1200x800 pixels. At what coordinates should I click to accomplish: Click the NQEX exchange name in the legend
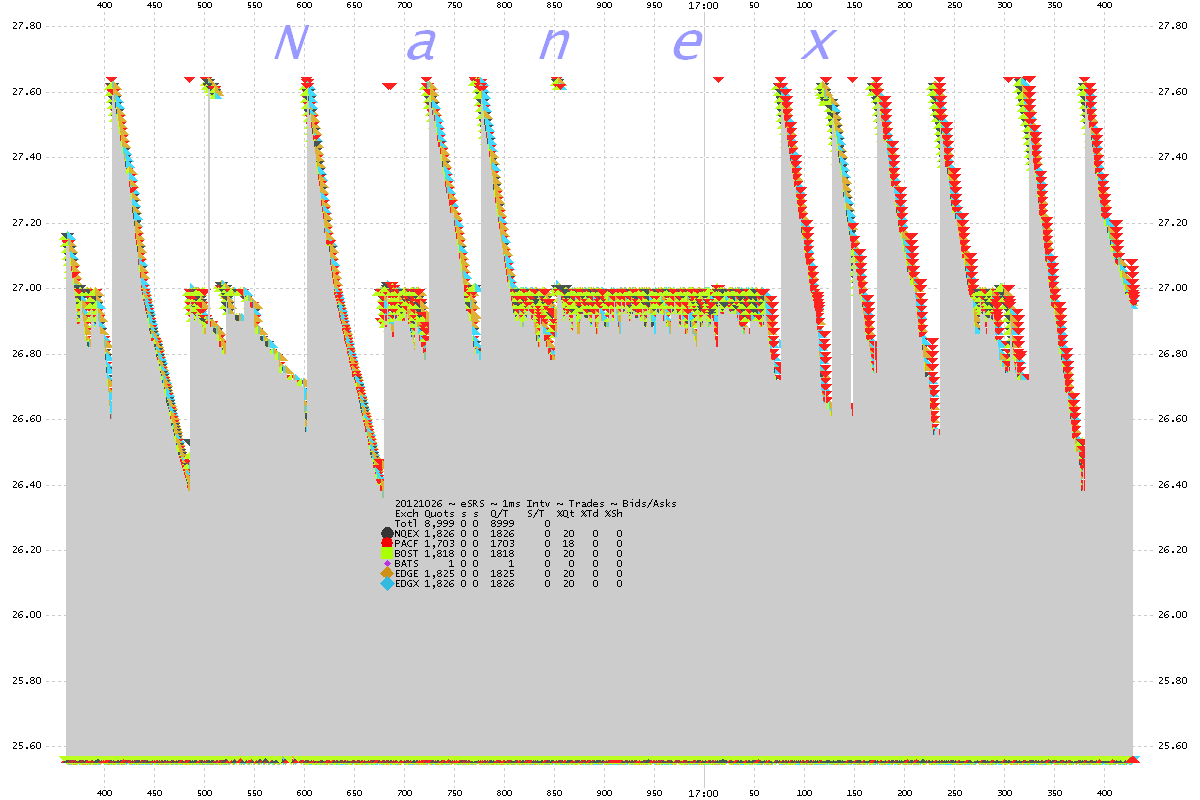407,533
